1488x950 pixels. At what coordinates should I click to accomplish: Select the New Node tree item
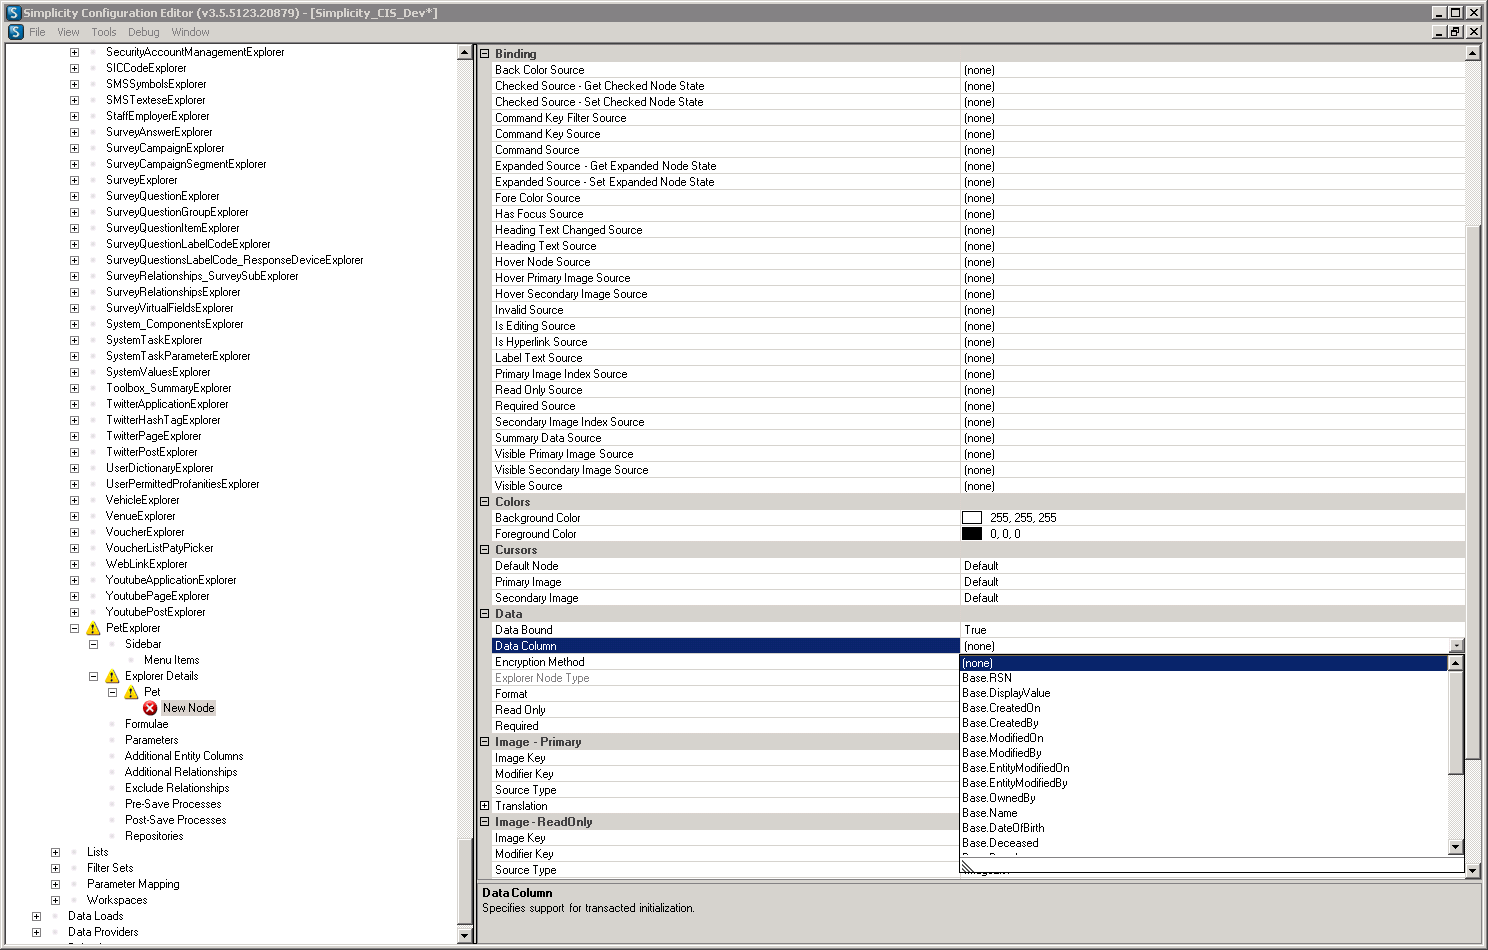click(188, 708)
